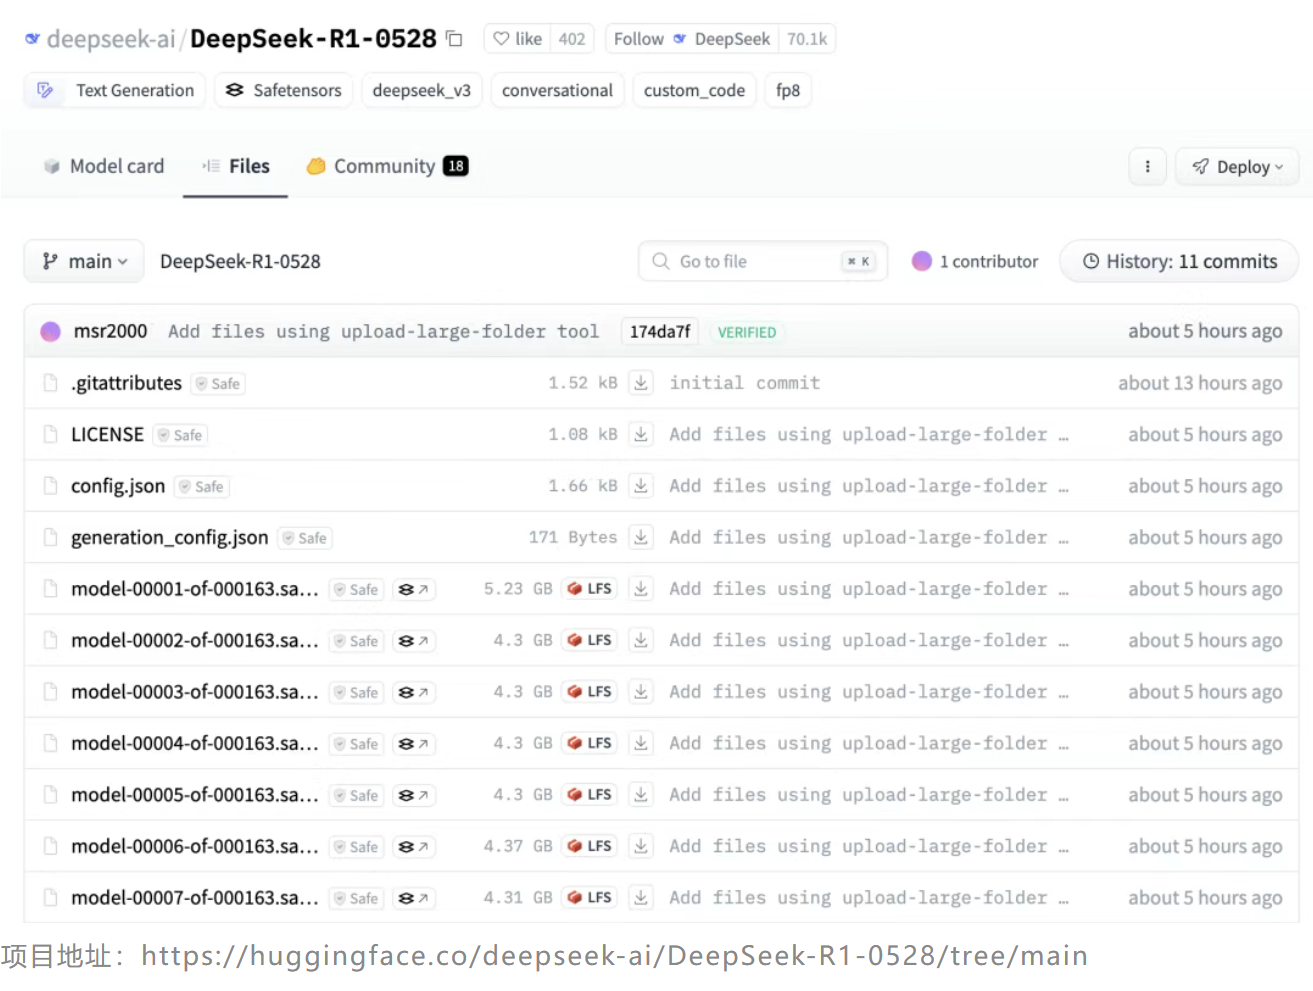Download the LICENSE file
The height and width of the screenshot is (991, 1313).
641,434
